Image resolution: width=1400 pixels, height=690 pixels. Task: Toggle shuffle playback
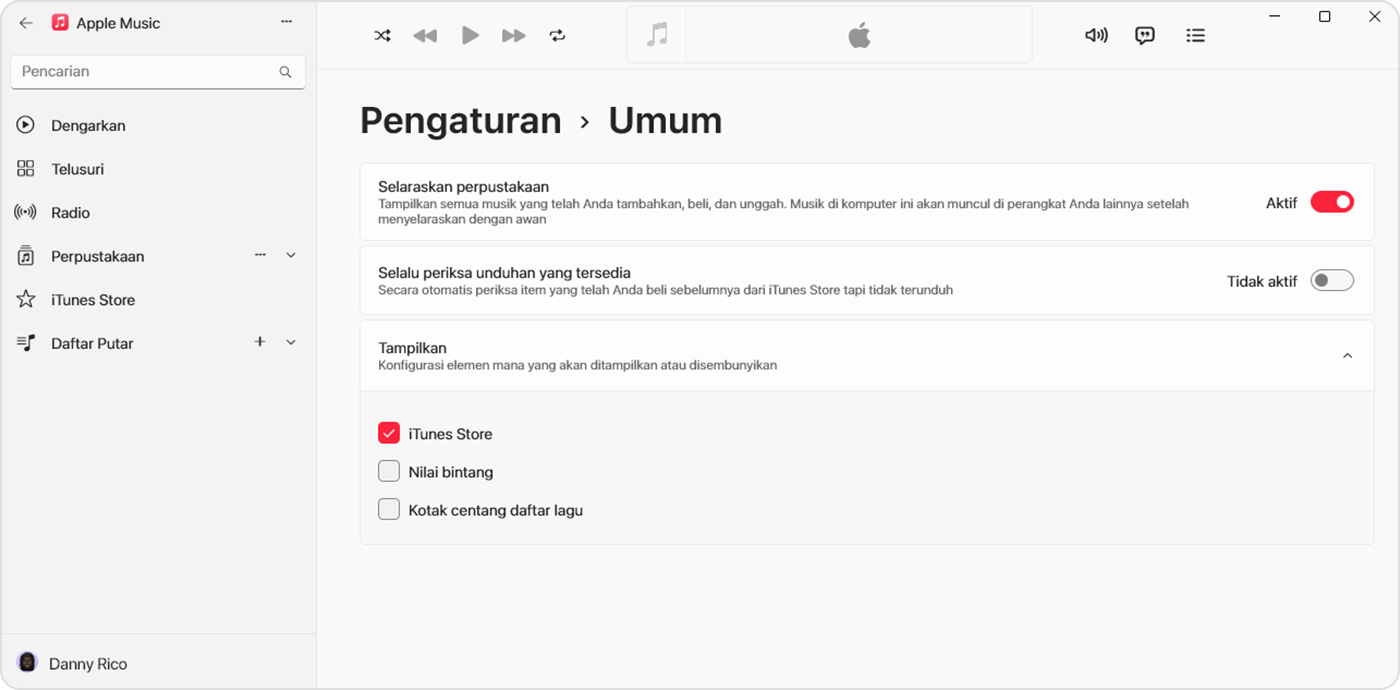click(382, 36)
